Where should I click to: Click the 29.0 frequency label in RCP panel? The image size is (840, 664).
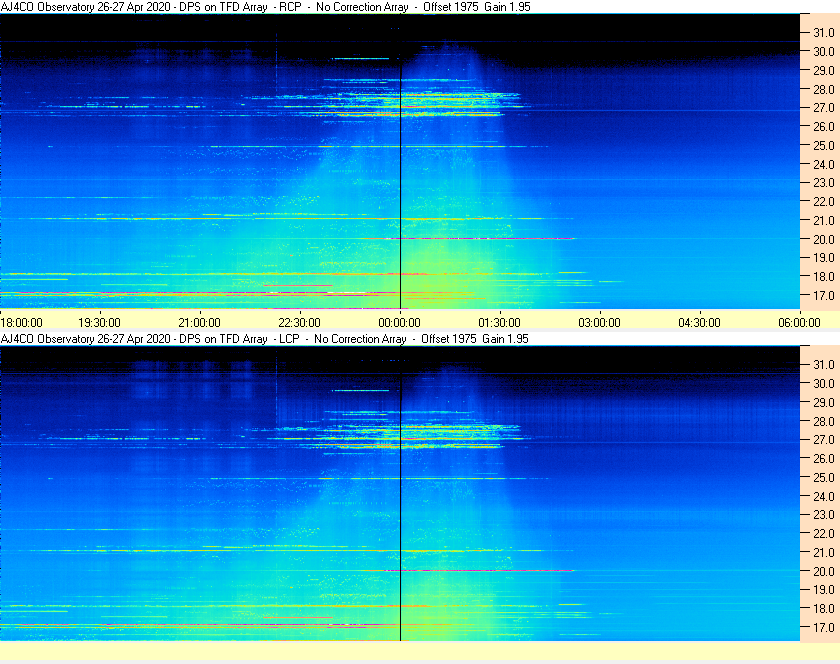(x=824, y=70)
